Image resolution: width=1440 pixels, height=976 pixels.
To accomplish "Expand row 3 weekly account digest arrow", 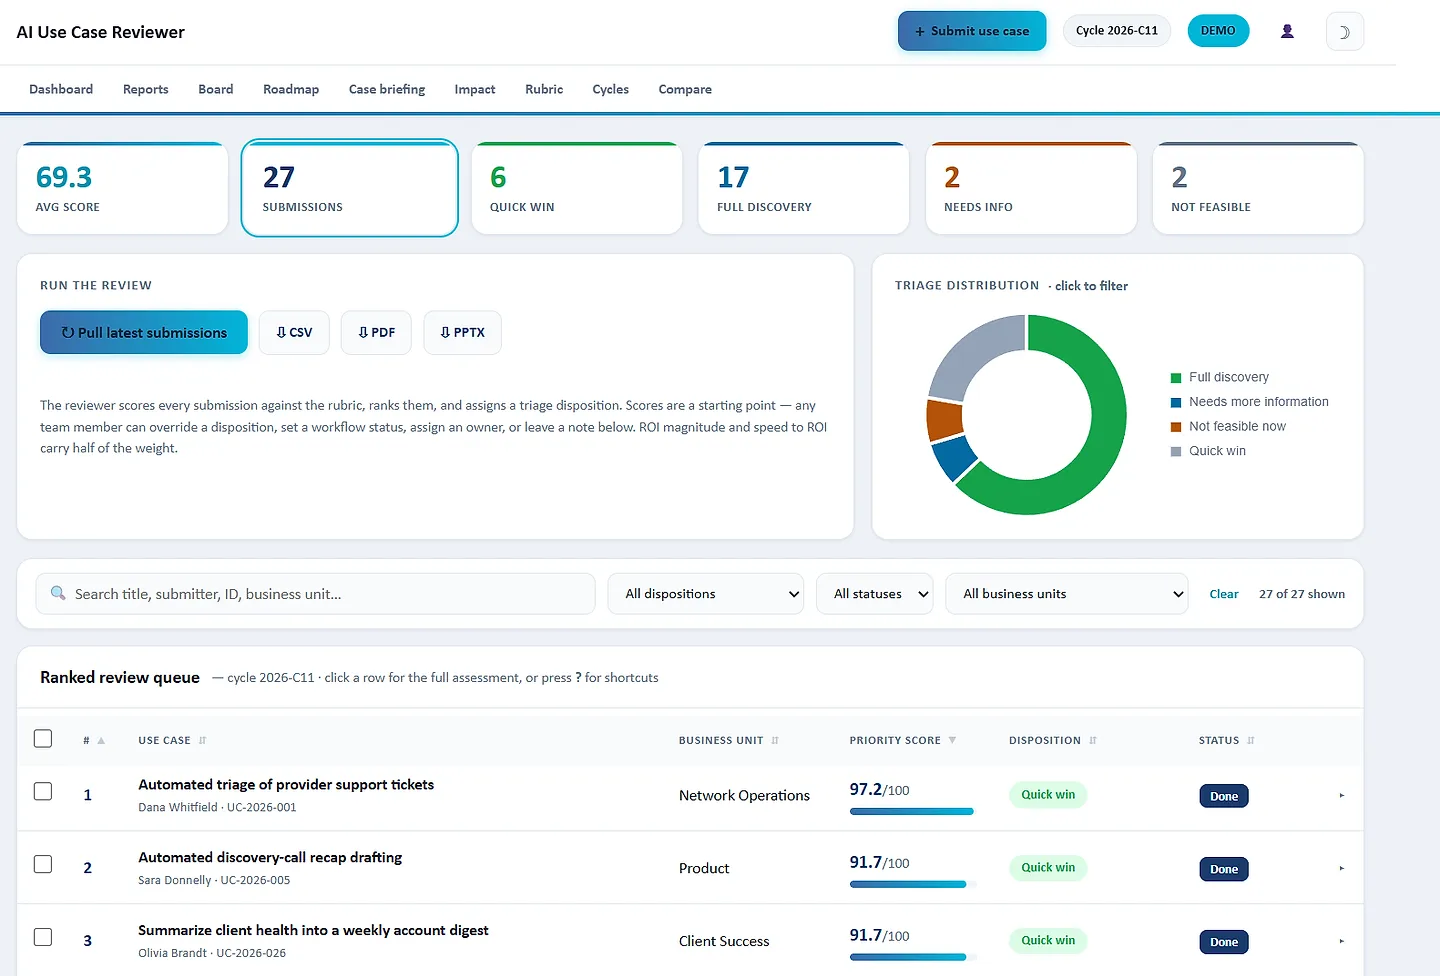I will (x=1342, y=942).
